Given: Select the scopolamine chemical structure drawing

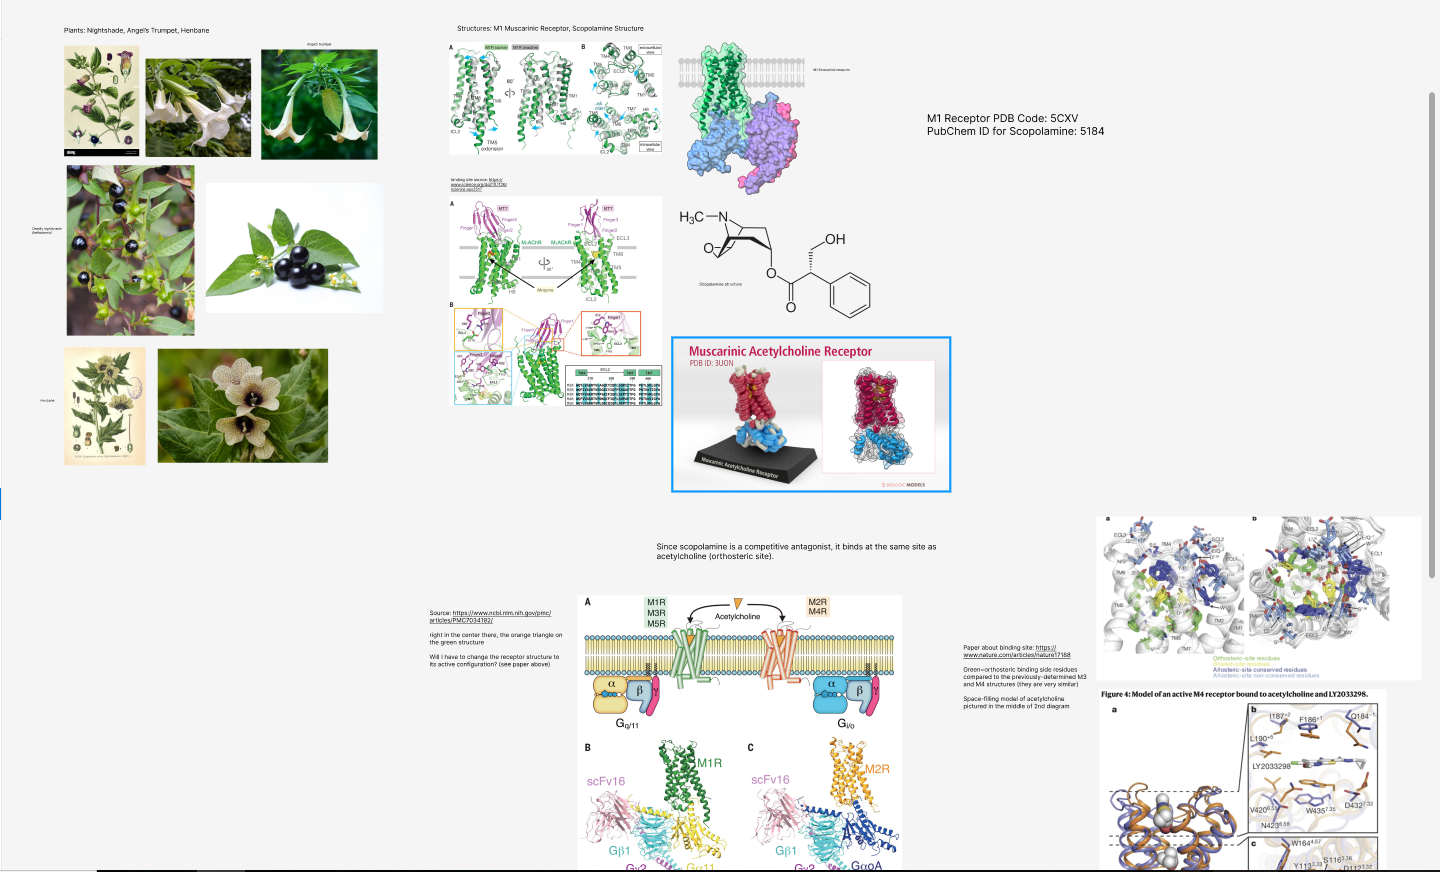Looking at the screenshot, I should click(775, 262).
